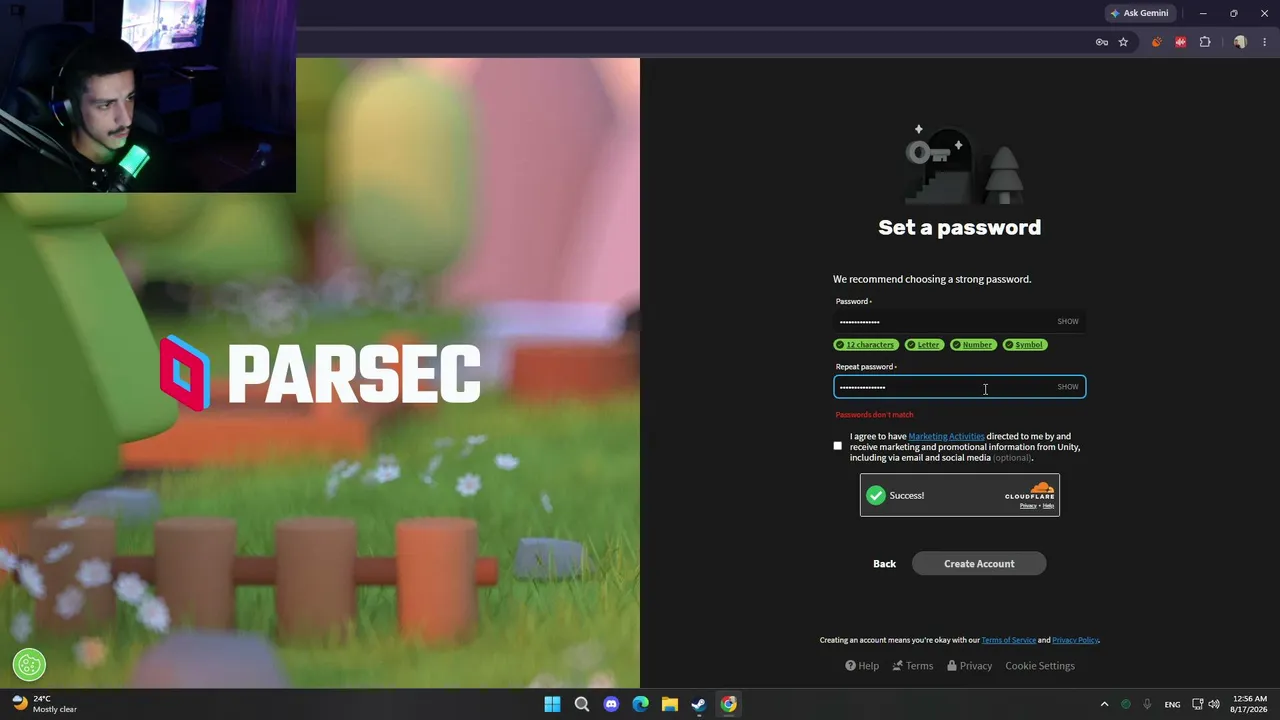1280x720 pixels.
Task: Open the Cloudflare widget Help link
Action: click(x=1048, y=506)
